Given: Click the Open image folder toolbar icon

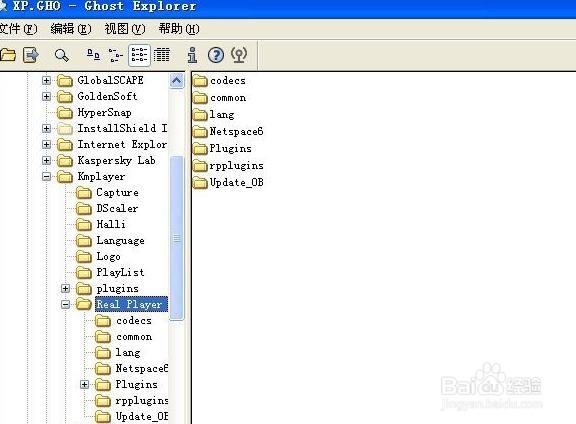Looking at the screenshot, I should [8, 55].
